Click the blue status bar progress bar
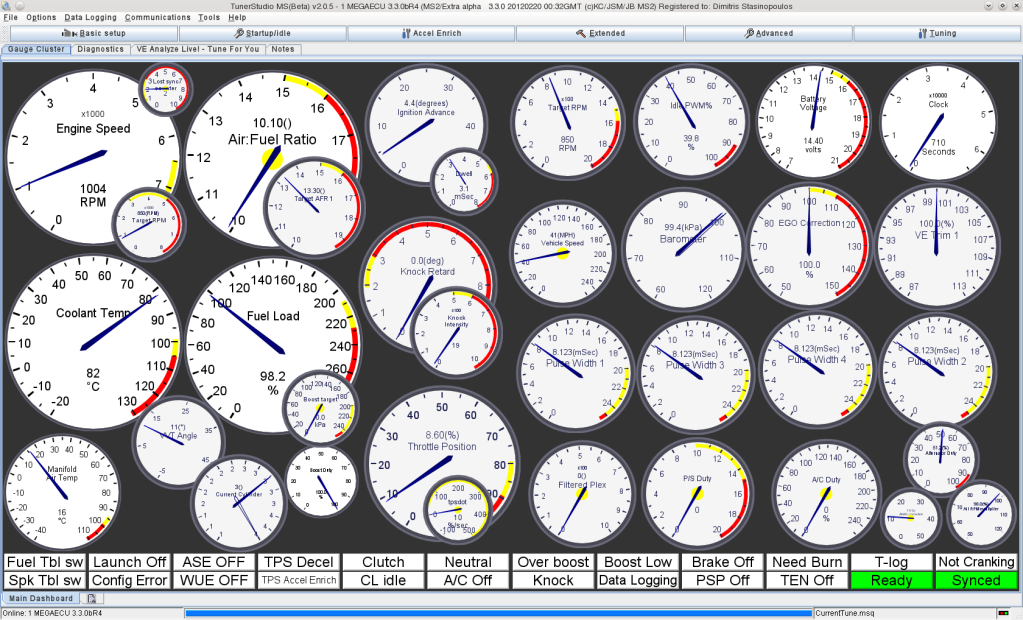Viewport: 1023px width, 620px height. pyautogui.click(x=498, y=613)
